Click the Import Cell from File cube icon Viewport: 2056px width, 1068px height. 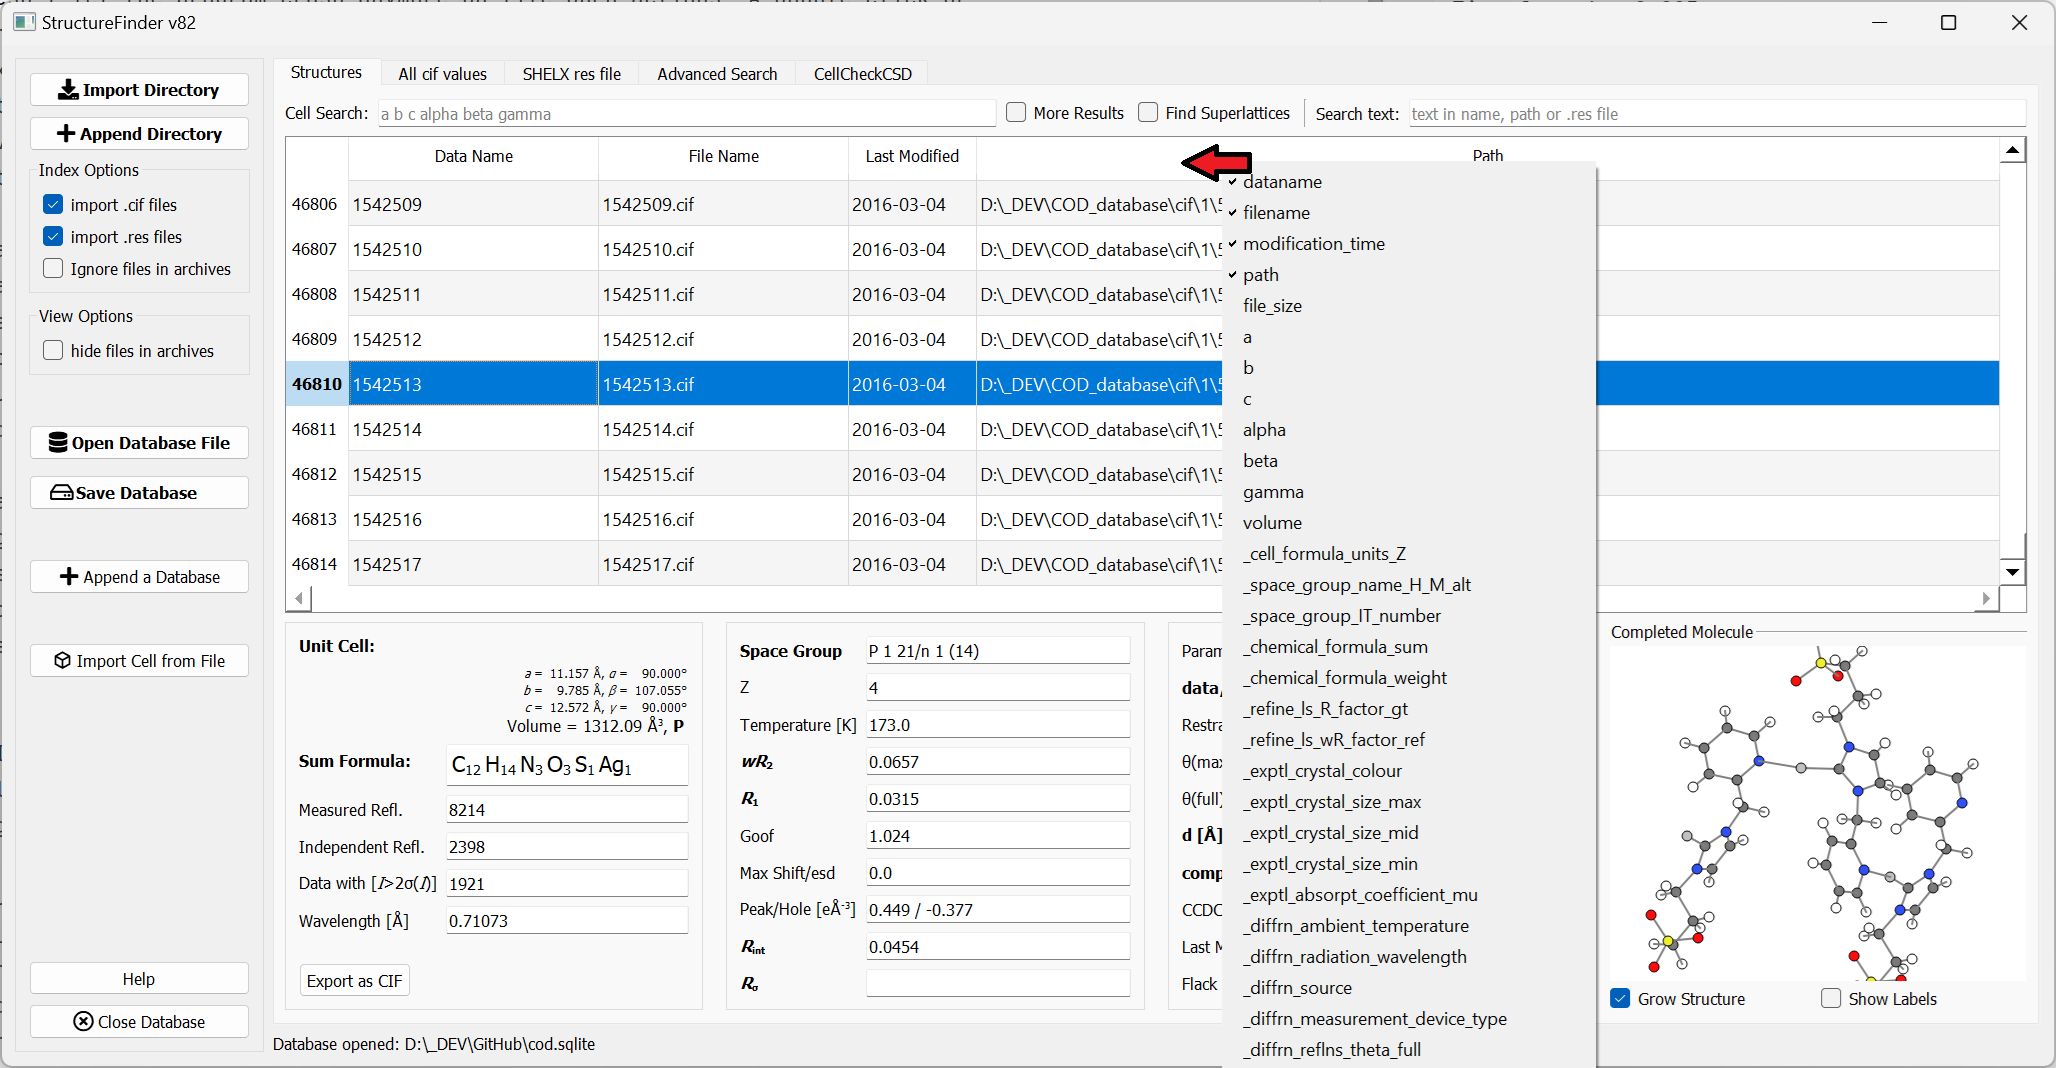coord(62,661)
